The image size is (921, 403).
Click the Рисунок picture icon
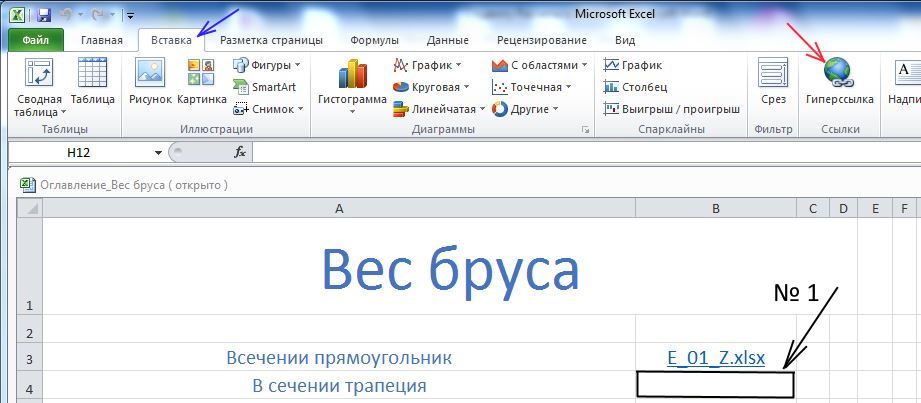[x=150, y=74]
